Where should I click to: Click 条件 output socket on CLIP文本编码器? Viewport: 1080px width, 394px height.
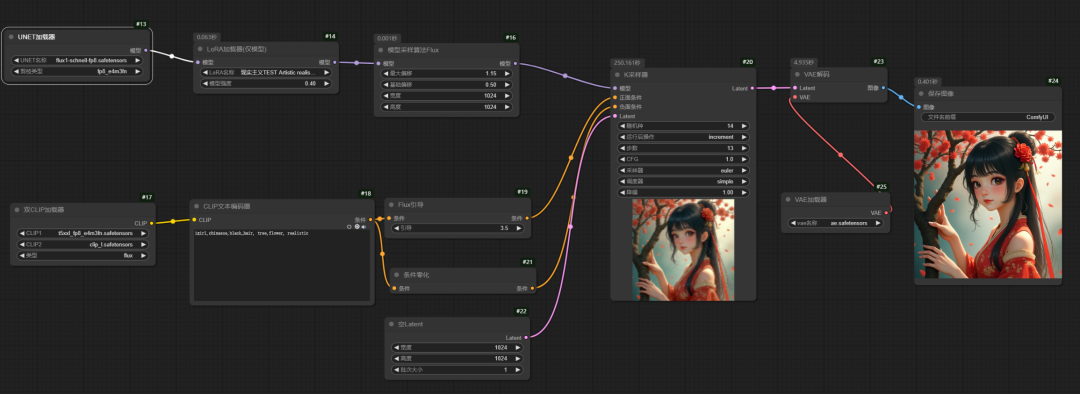point(371,220)
